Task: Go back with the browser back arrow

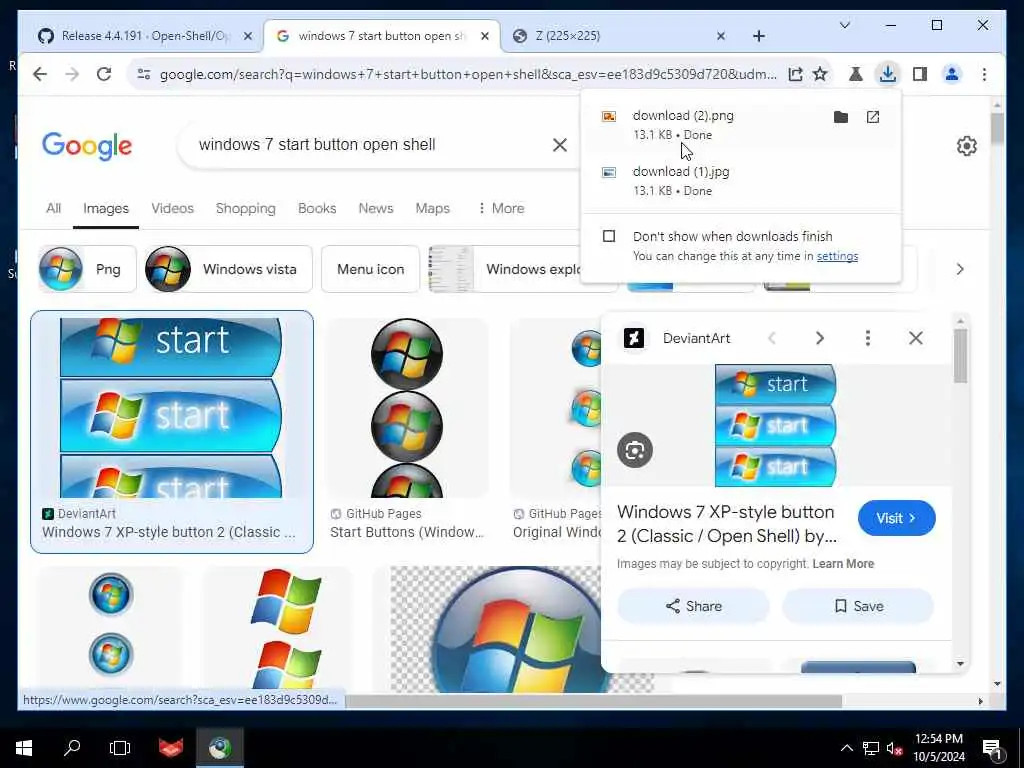Action: coord(40,74)
